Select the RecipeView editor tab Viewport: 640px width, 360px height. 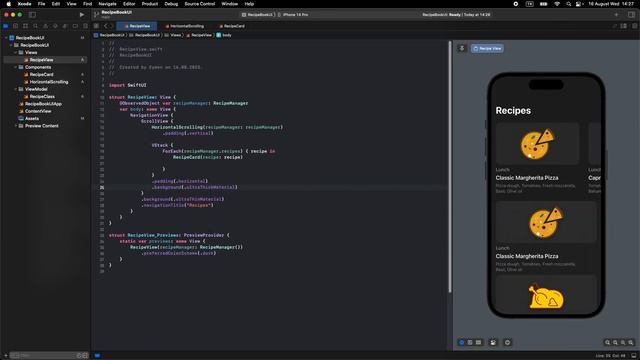click(137, 26)
